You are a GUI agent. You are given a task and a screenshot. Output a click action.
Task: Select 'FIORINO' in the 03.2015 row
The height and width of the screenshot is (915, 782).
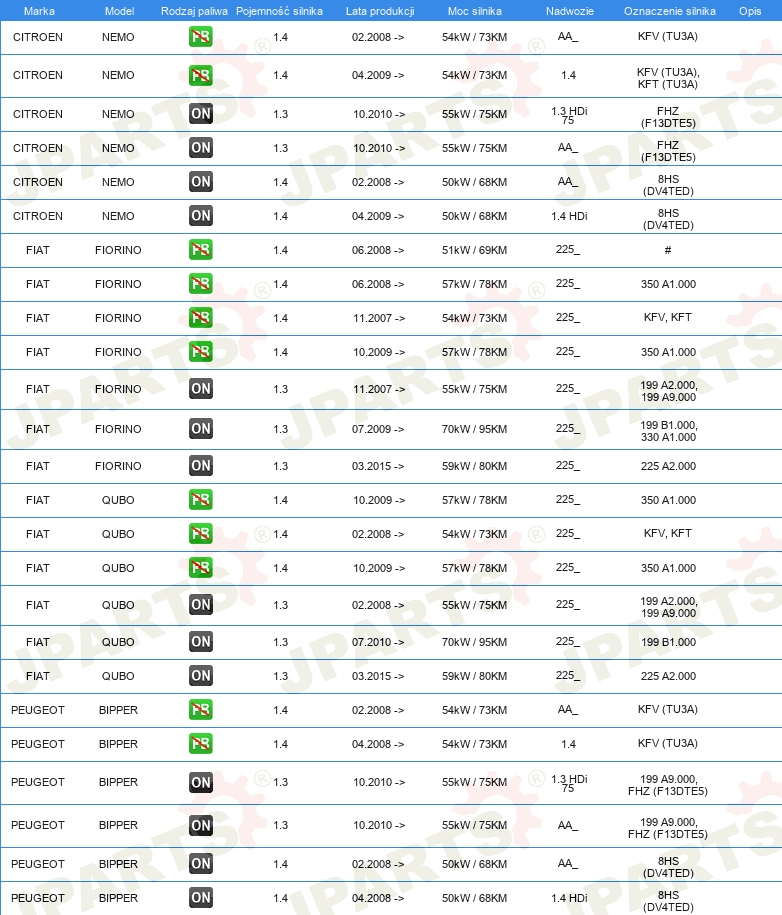click(x=118, y=466)
